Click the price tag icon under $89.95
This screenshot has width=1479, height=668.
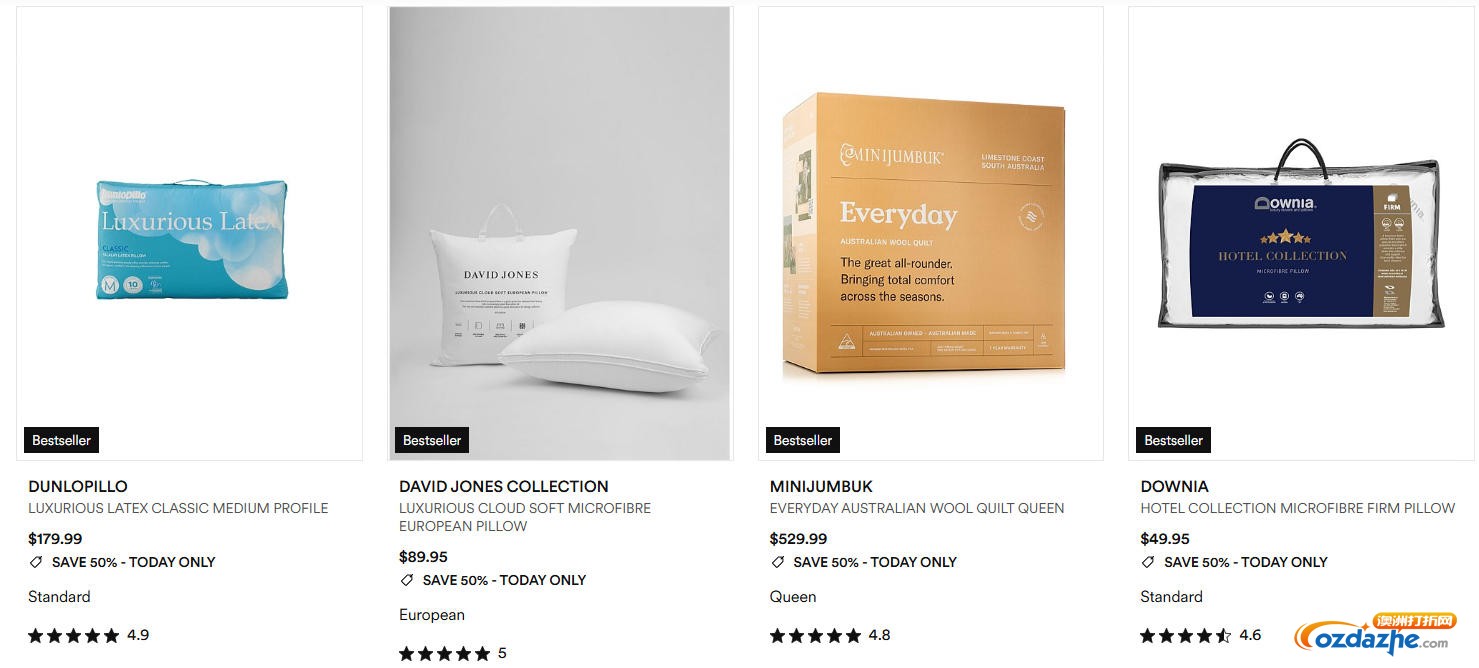click(x=407, y=580)
